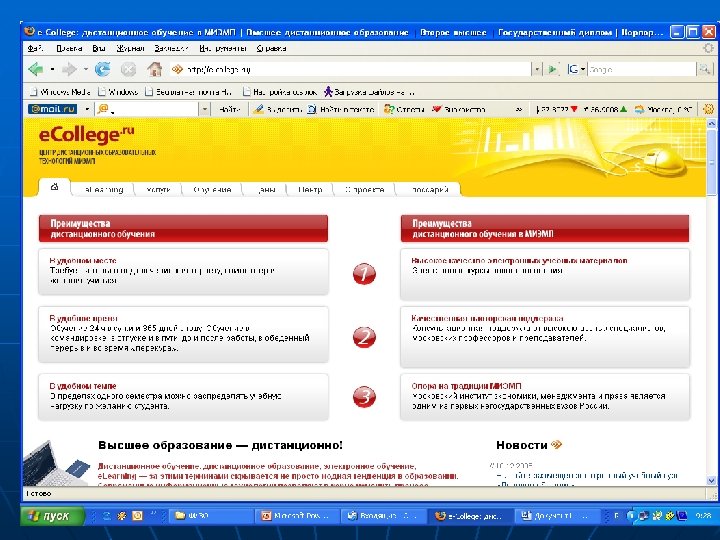The height and width of the screenshot is (540, 720).
Task: Open the Forward button history dropdown arrow
Action: (x=86, y=69)
